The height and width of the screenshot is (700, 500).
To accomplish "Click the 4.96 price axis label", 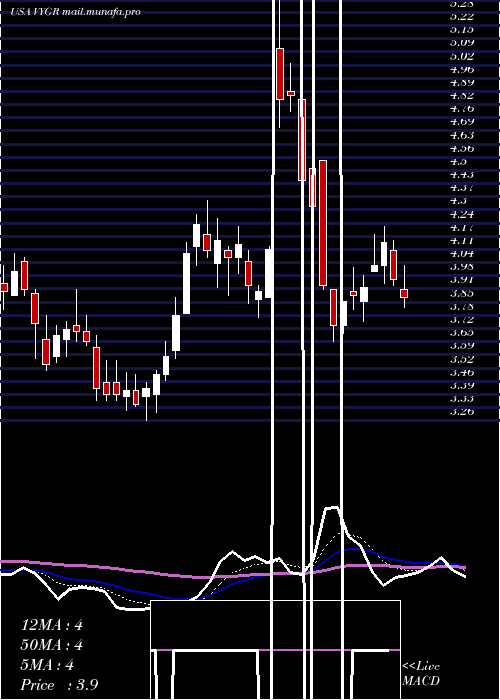I will click(x=462, y=69).
